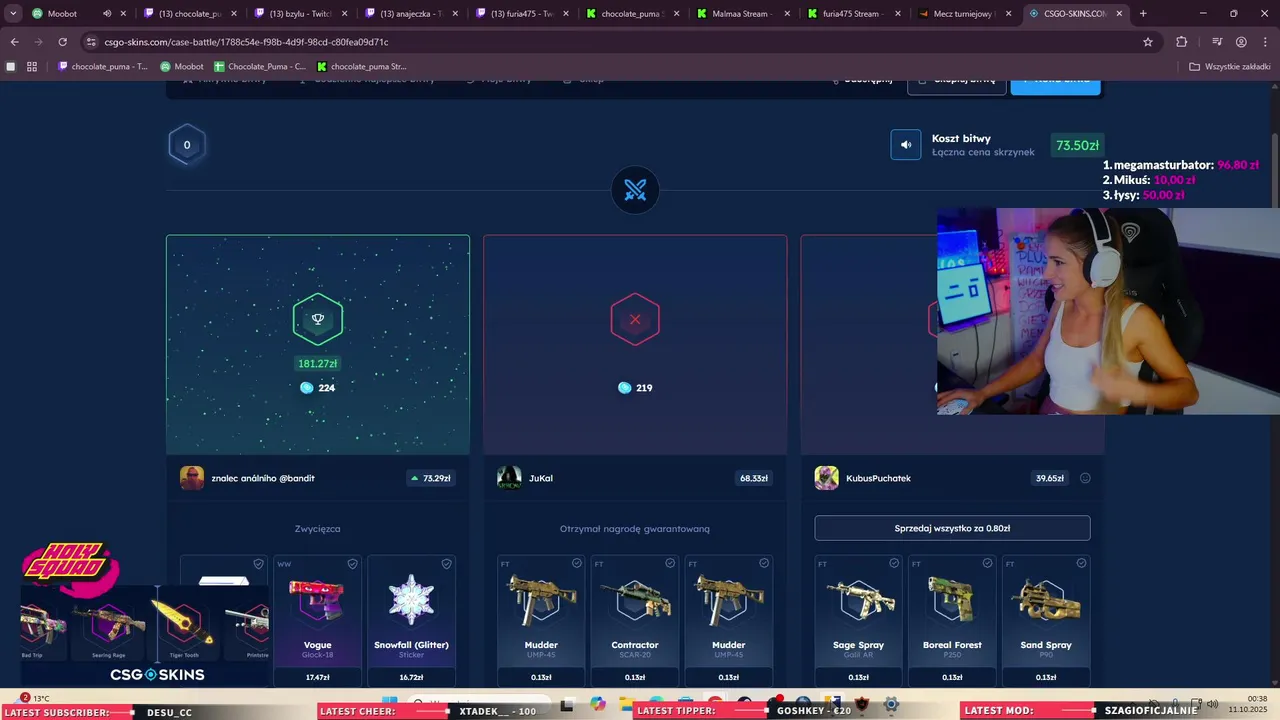Click the green trophy hexagon icon
The height and width of the screenshot is (720, 1280).
pyautogui.click(x=318, y=320)
